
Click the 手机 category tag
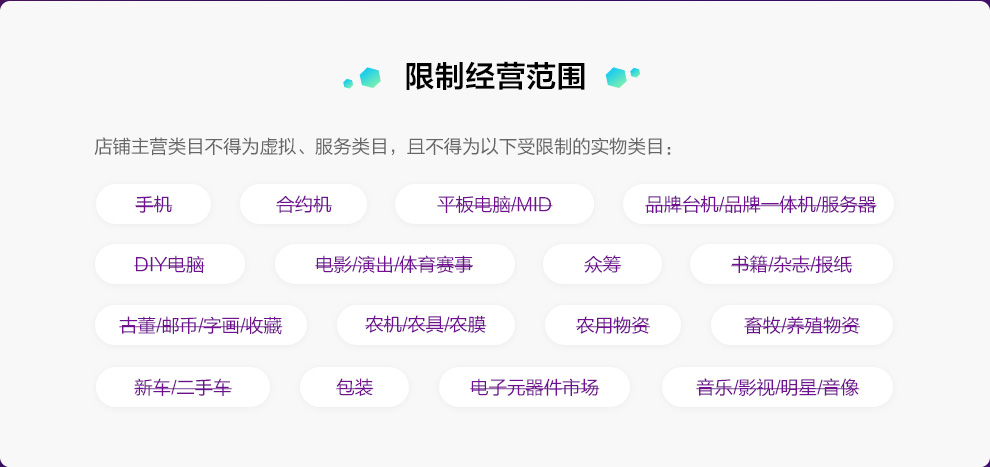click(x=153, y=205)
